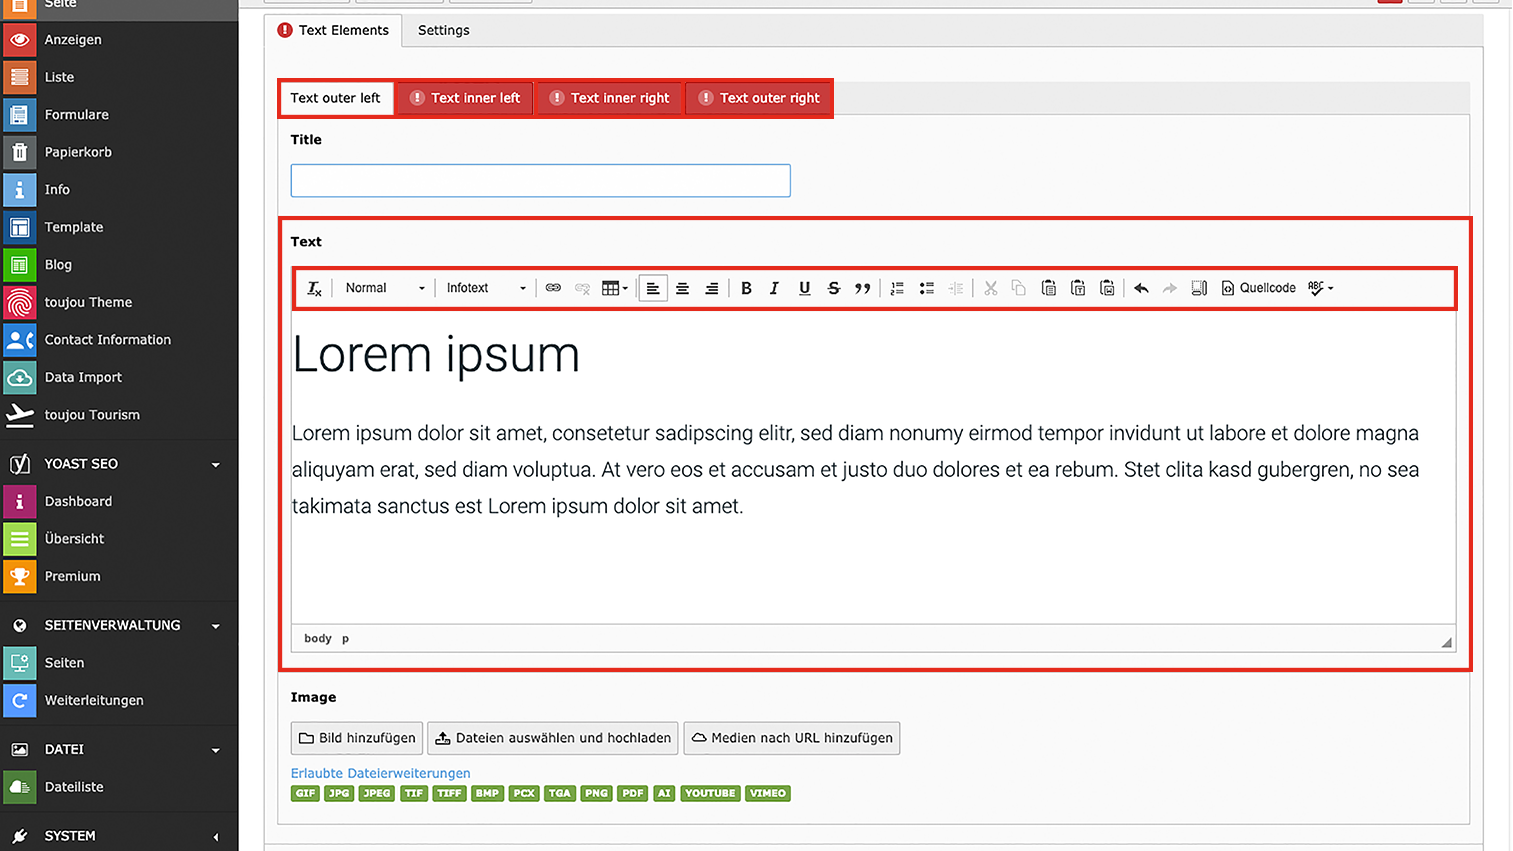Toggle strikethrough formatting
1513x851 pixels.
(833, 288)
